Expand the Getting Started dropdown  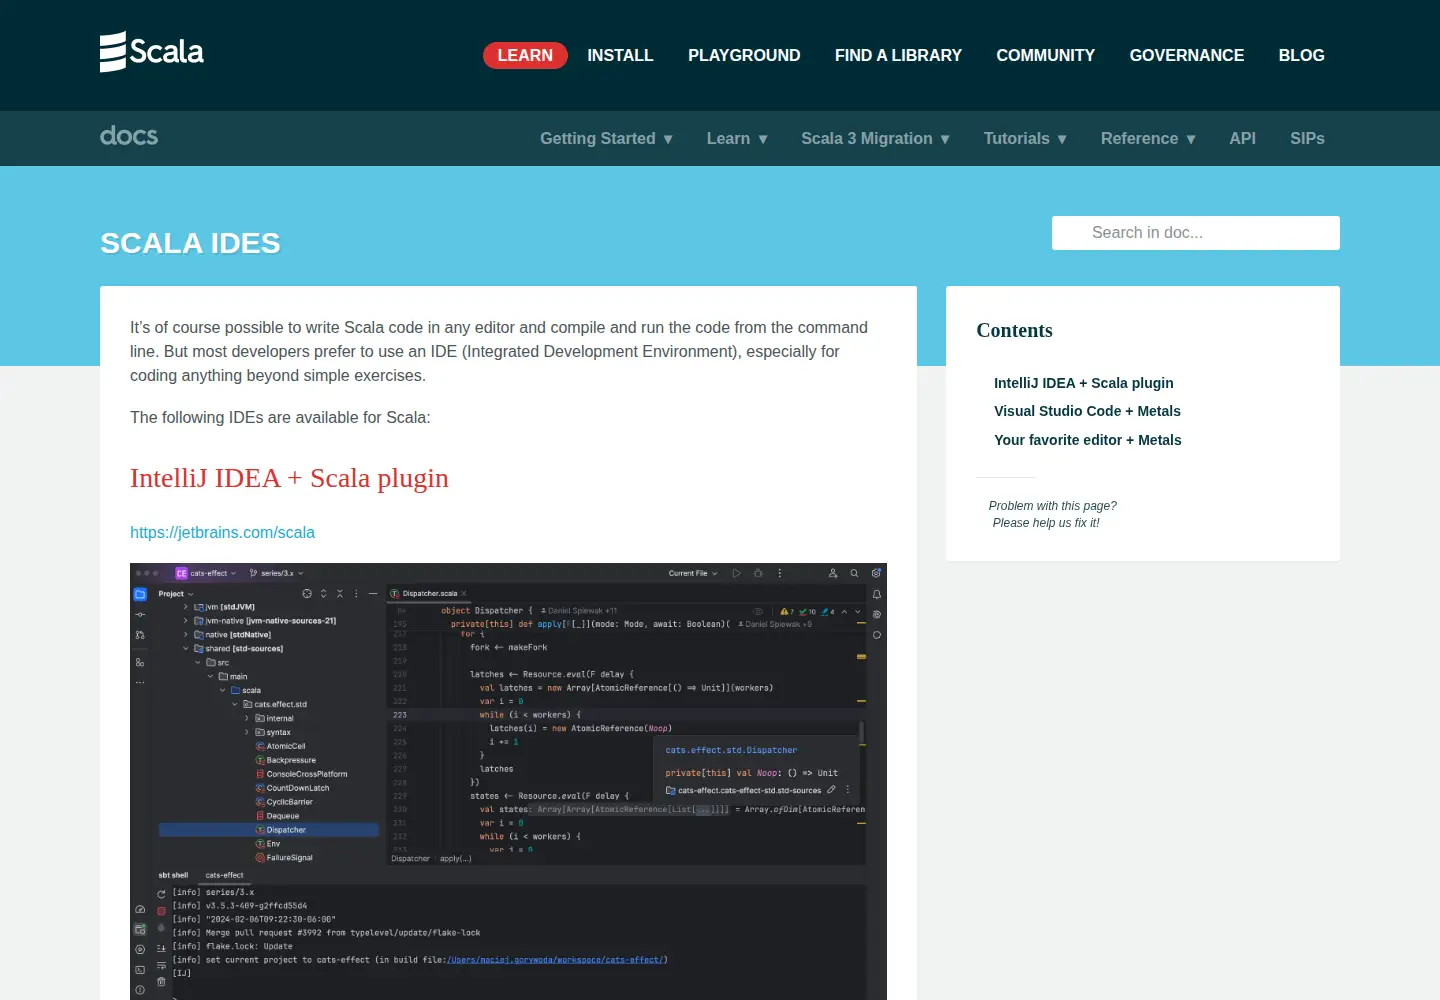(x=606, y=138)
